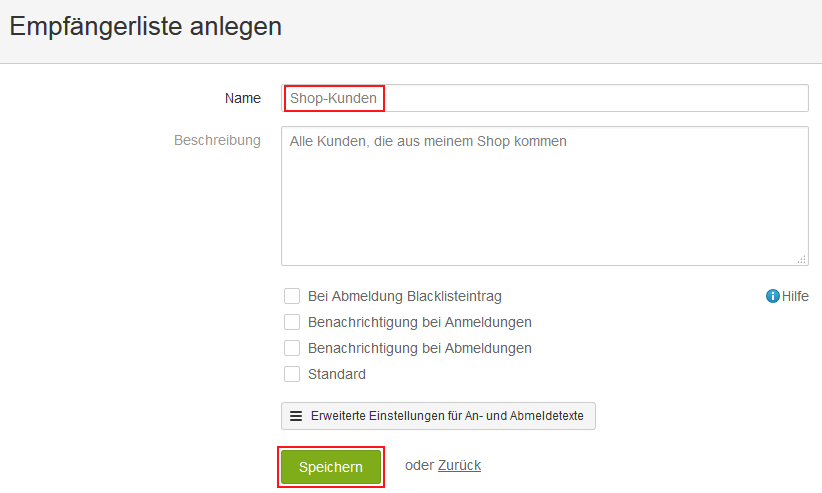Click the Name field label
The width and height of the screenshot is (822, 493).
243,98
